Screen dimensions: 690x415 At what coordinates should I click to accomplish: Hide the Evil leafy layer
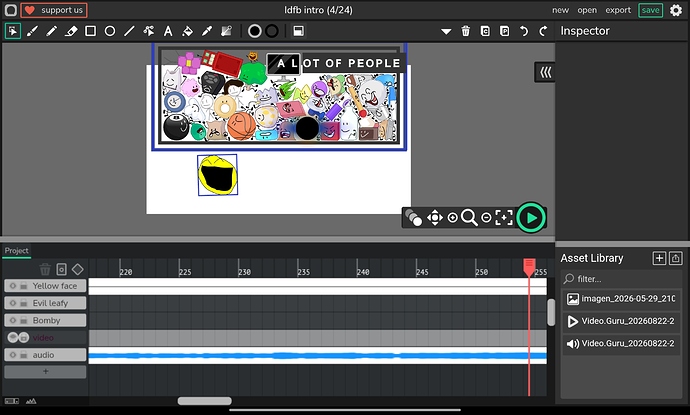coord(13,303)
